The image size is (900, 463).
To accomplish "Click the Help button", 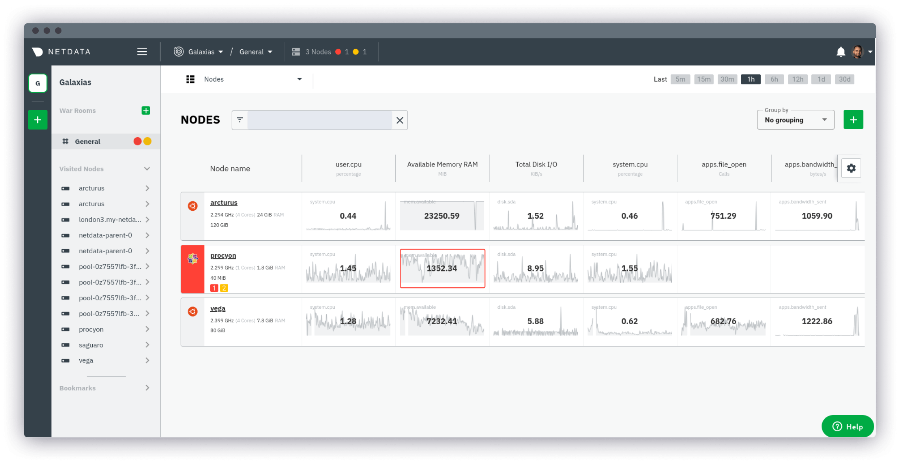I will pyautogui.click(x=847, y=426).
